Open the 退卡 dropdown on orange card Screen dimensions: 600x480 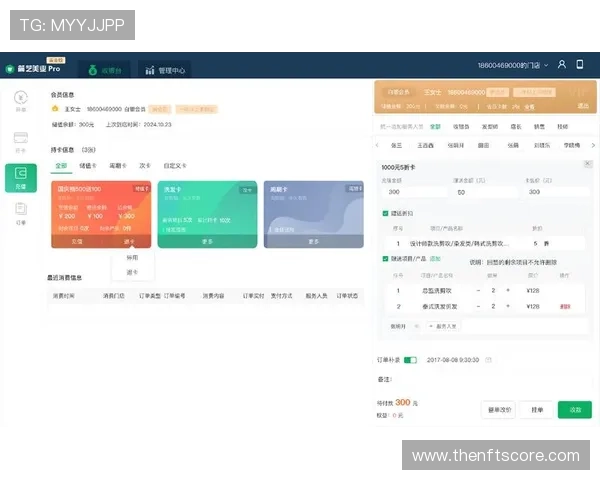(129, 242)
